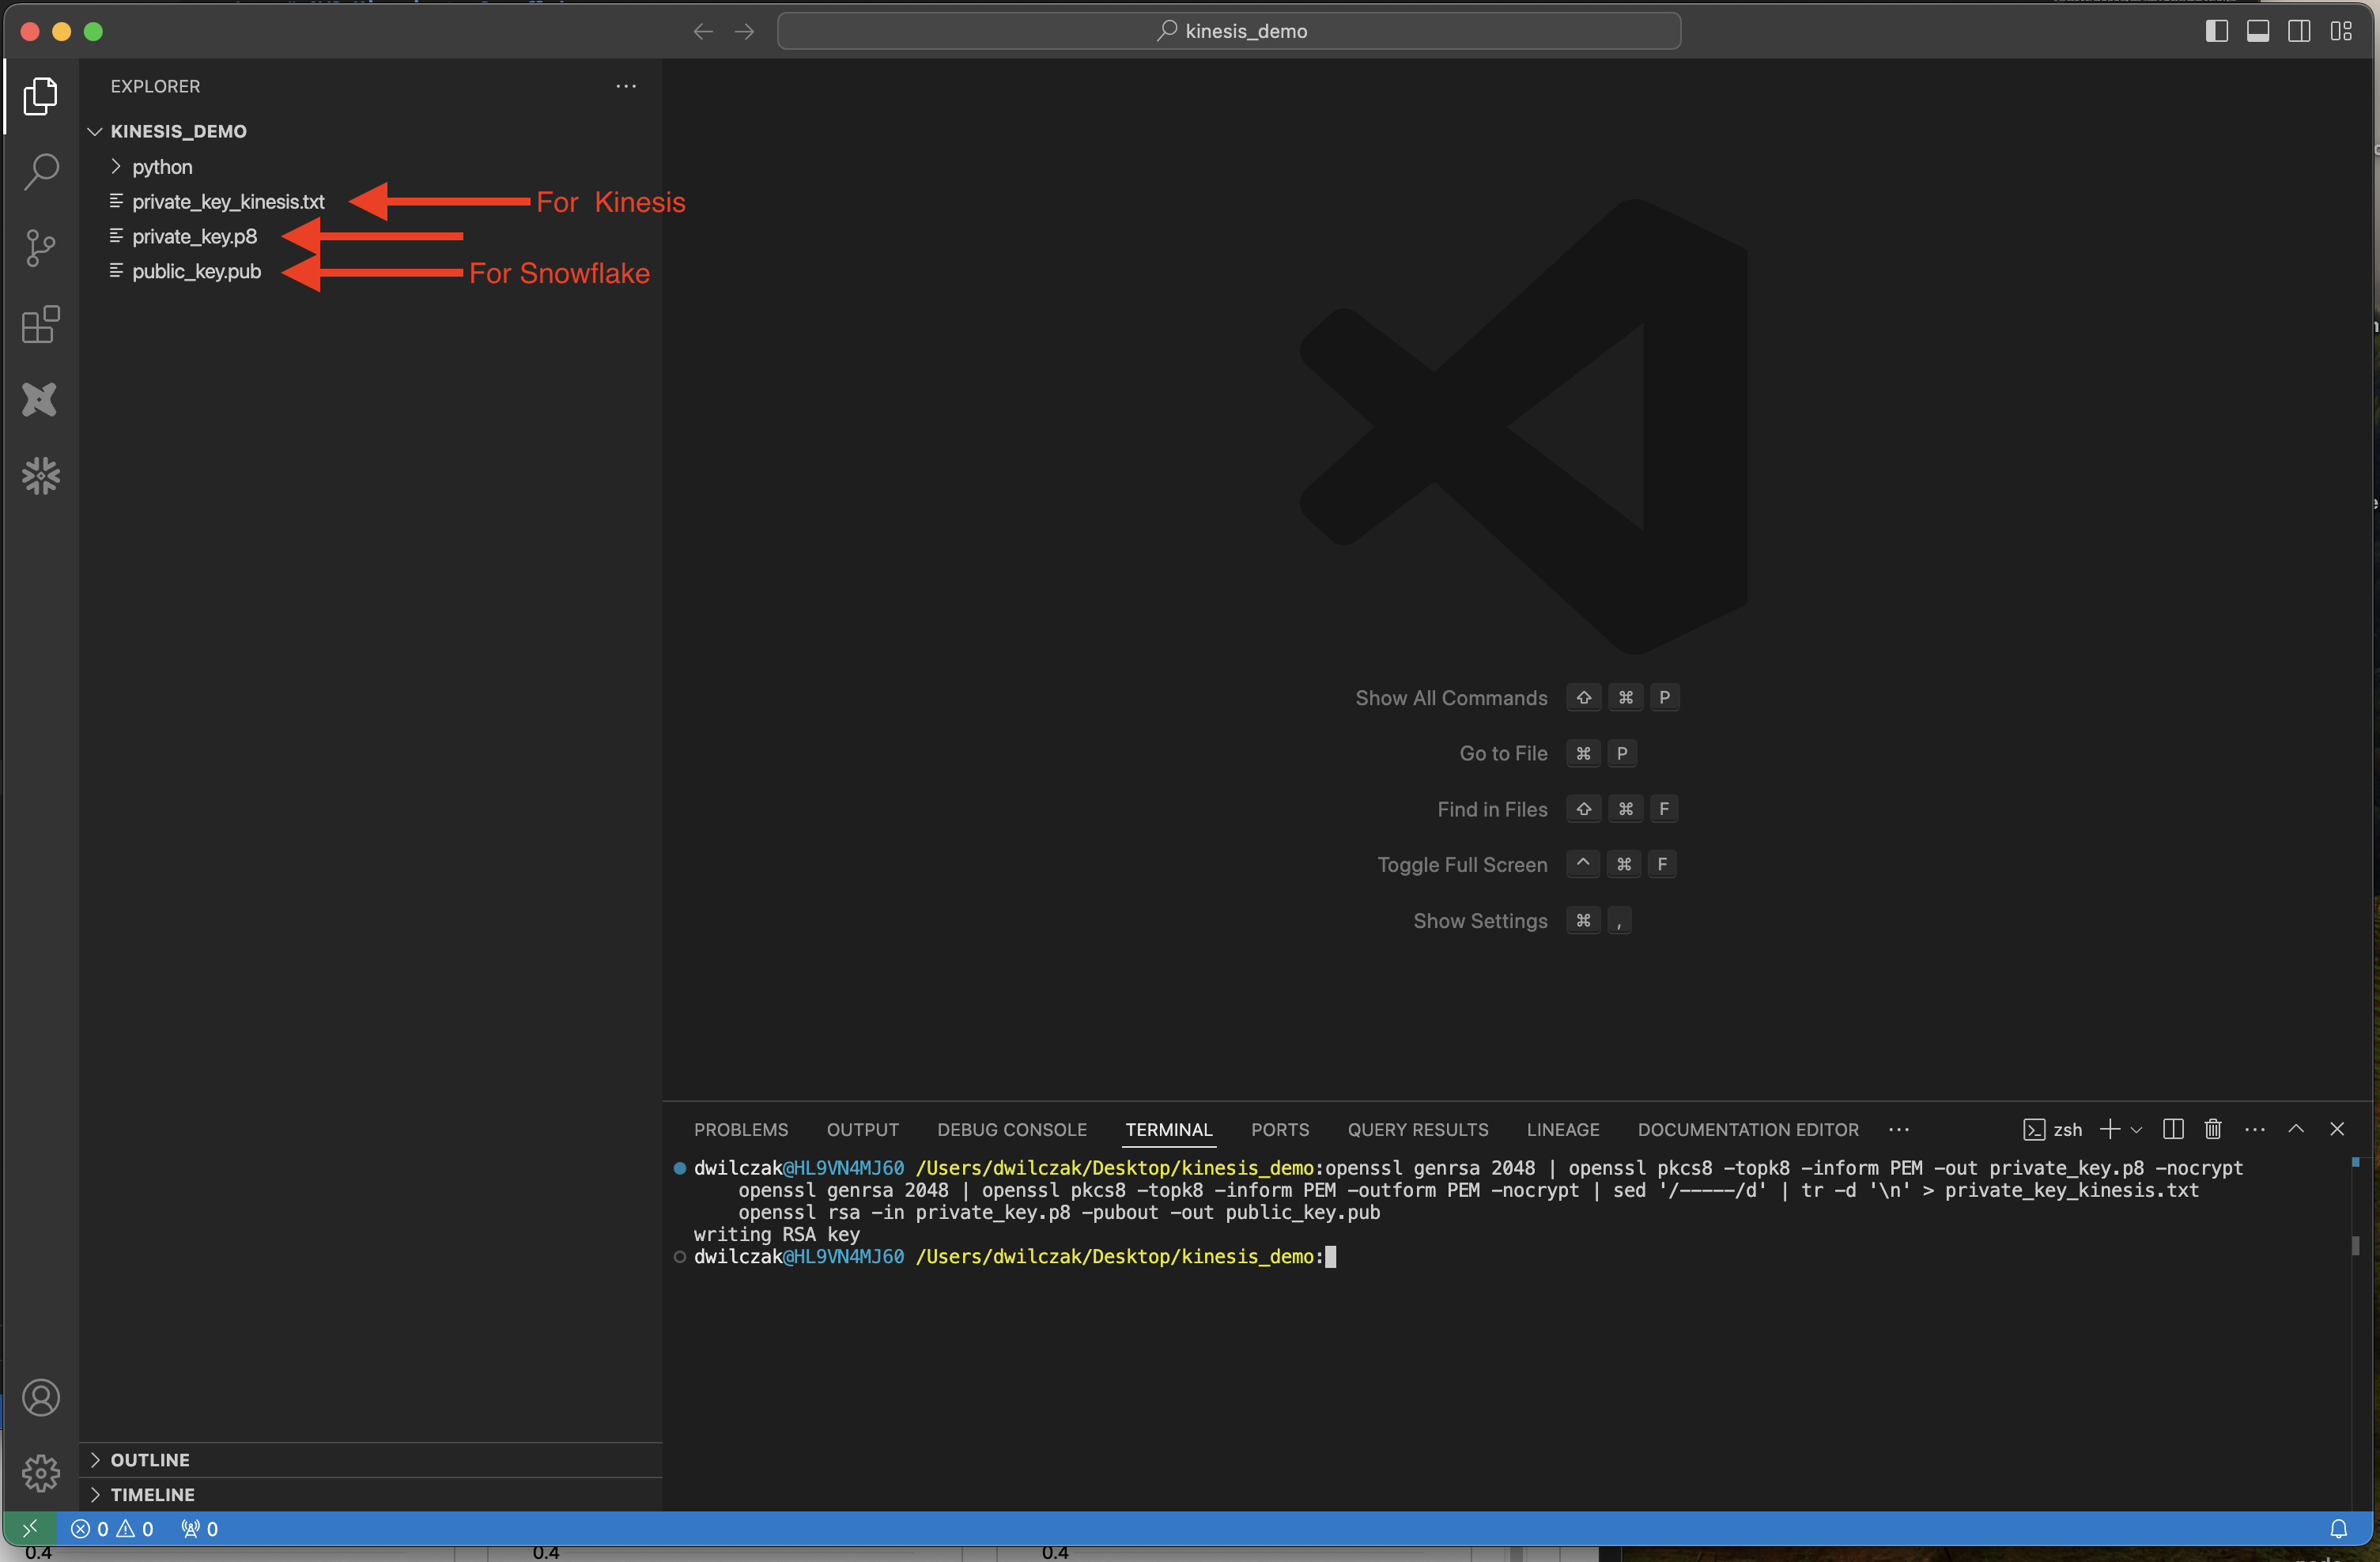Image resolution: width=2380 pixels, height=1562 pixels.
Task: Open the Explorer view in activity bar
Action: coord(41,96)
